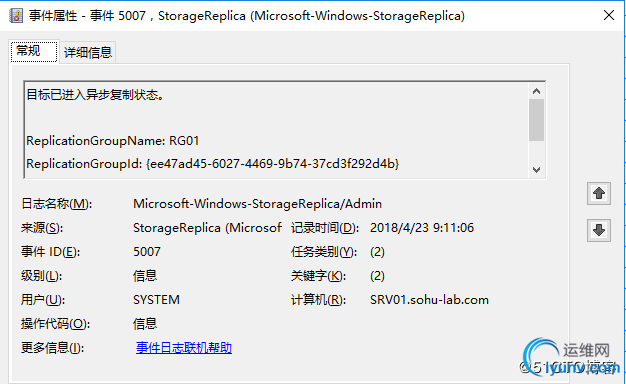Click the 级别 value 信息
626x384 pixels.
(145, 276)
